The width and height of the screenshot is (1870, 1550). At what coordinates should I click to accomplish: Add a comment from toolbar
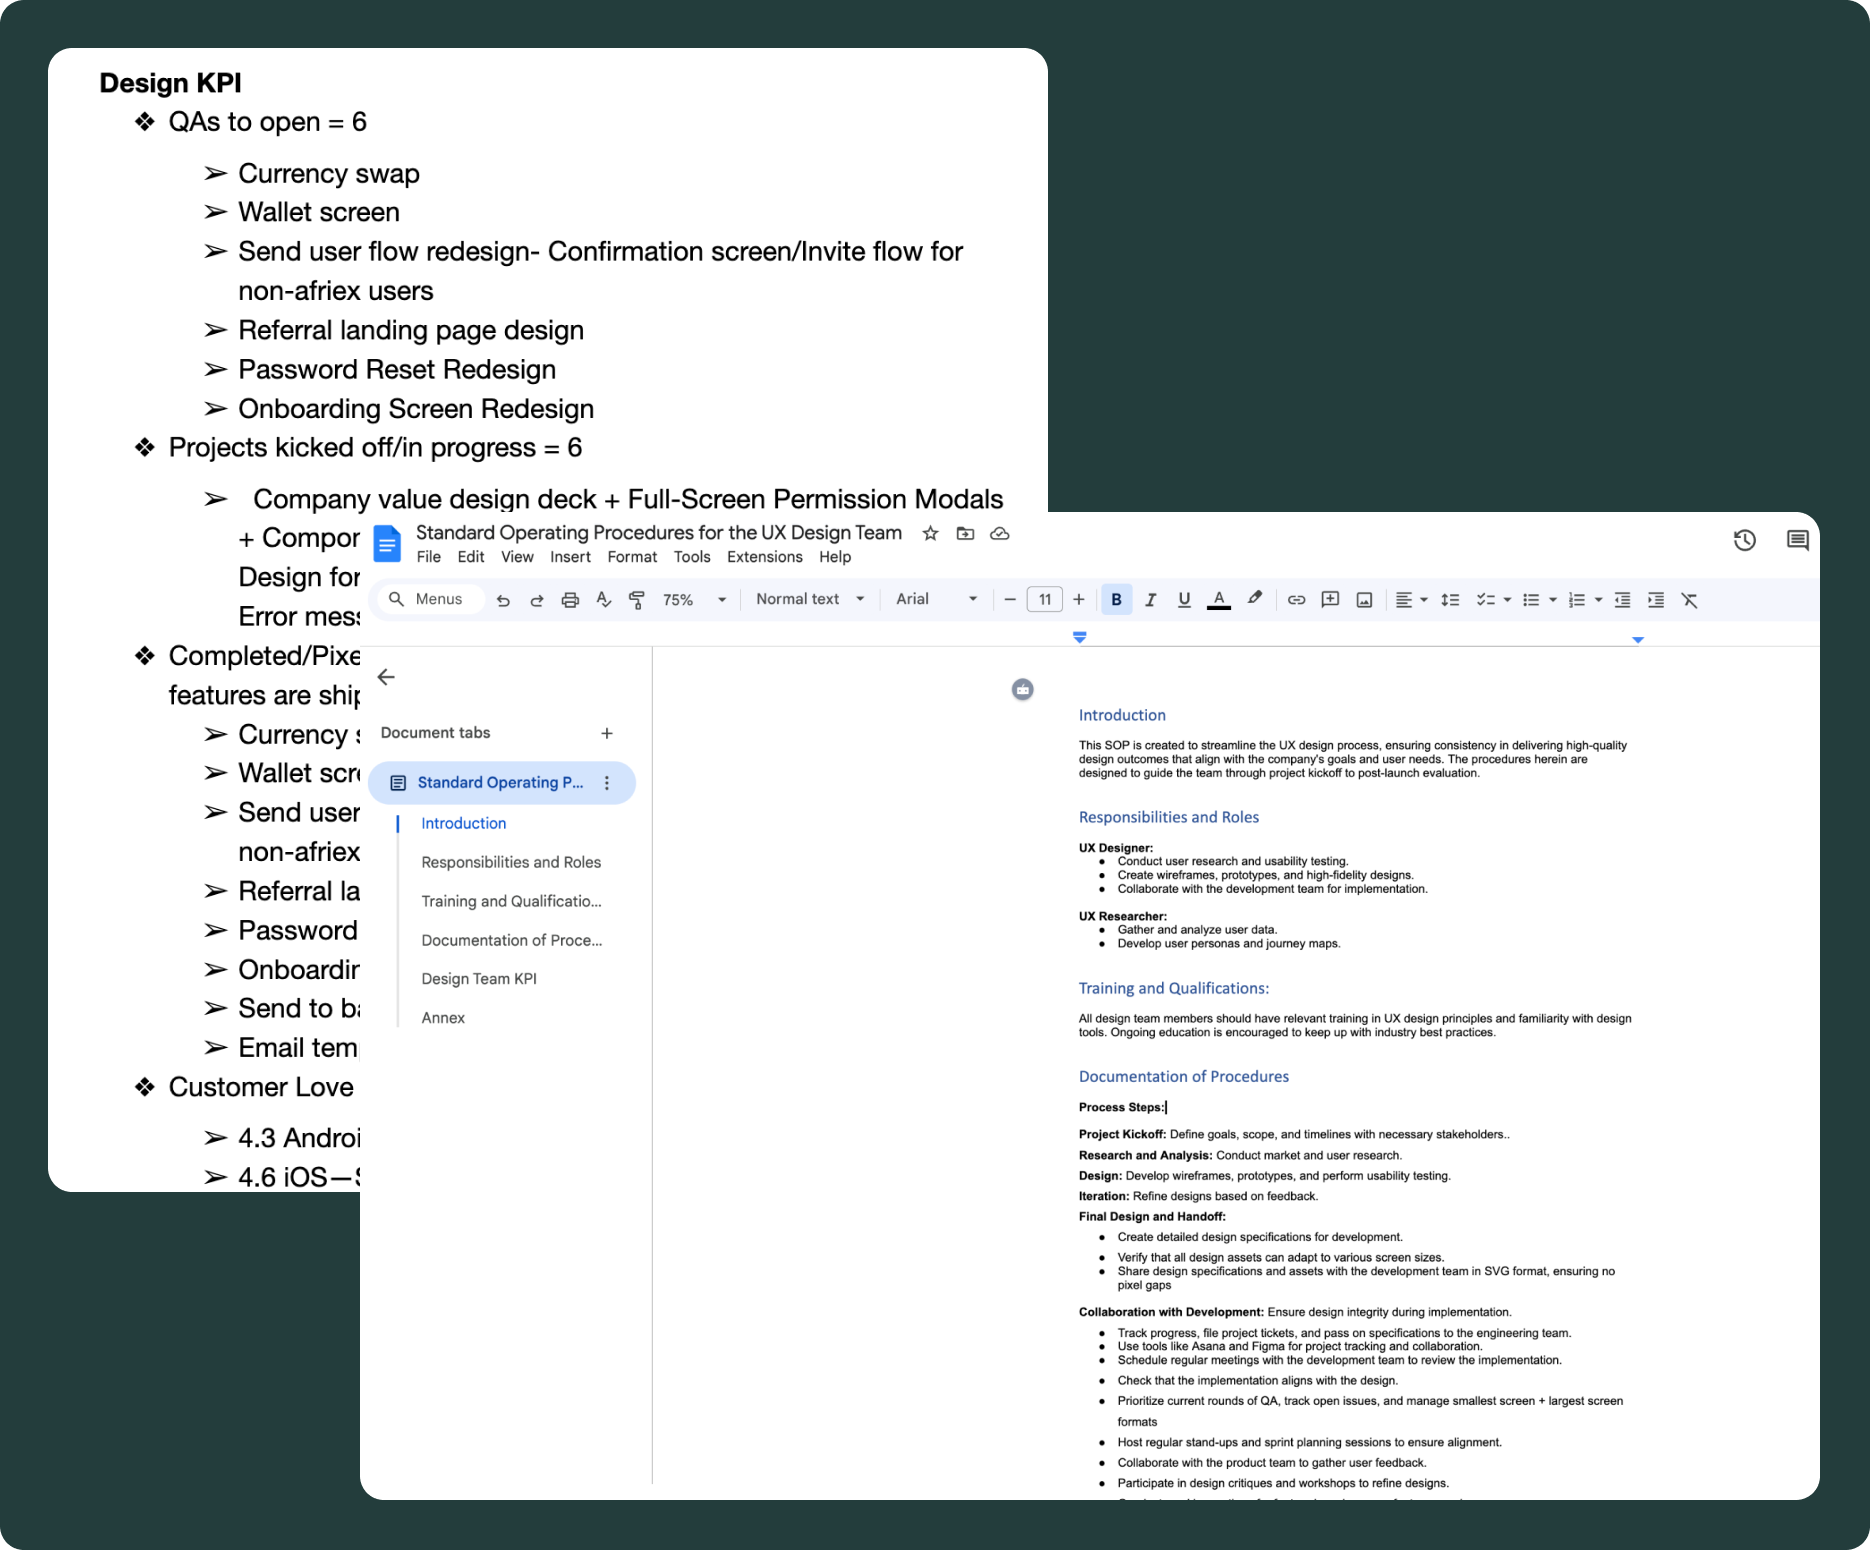[1330, 600]
